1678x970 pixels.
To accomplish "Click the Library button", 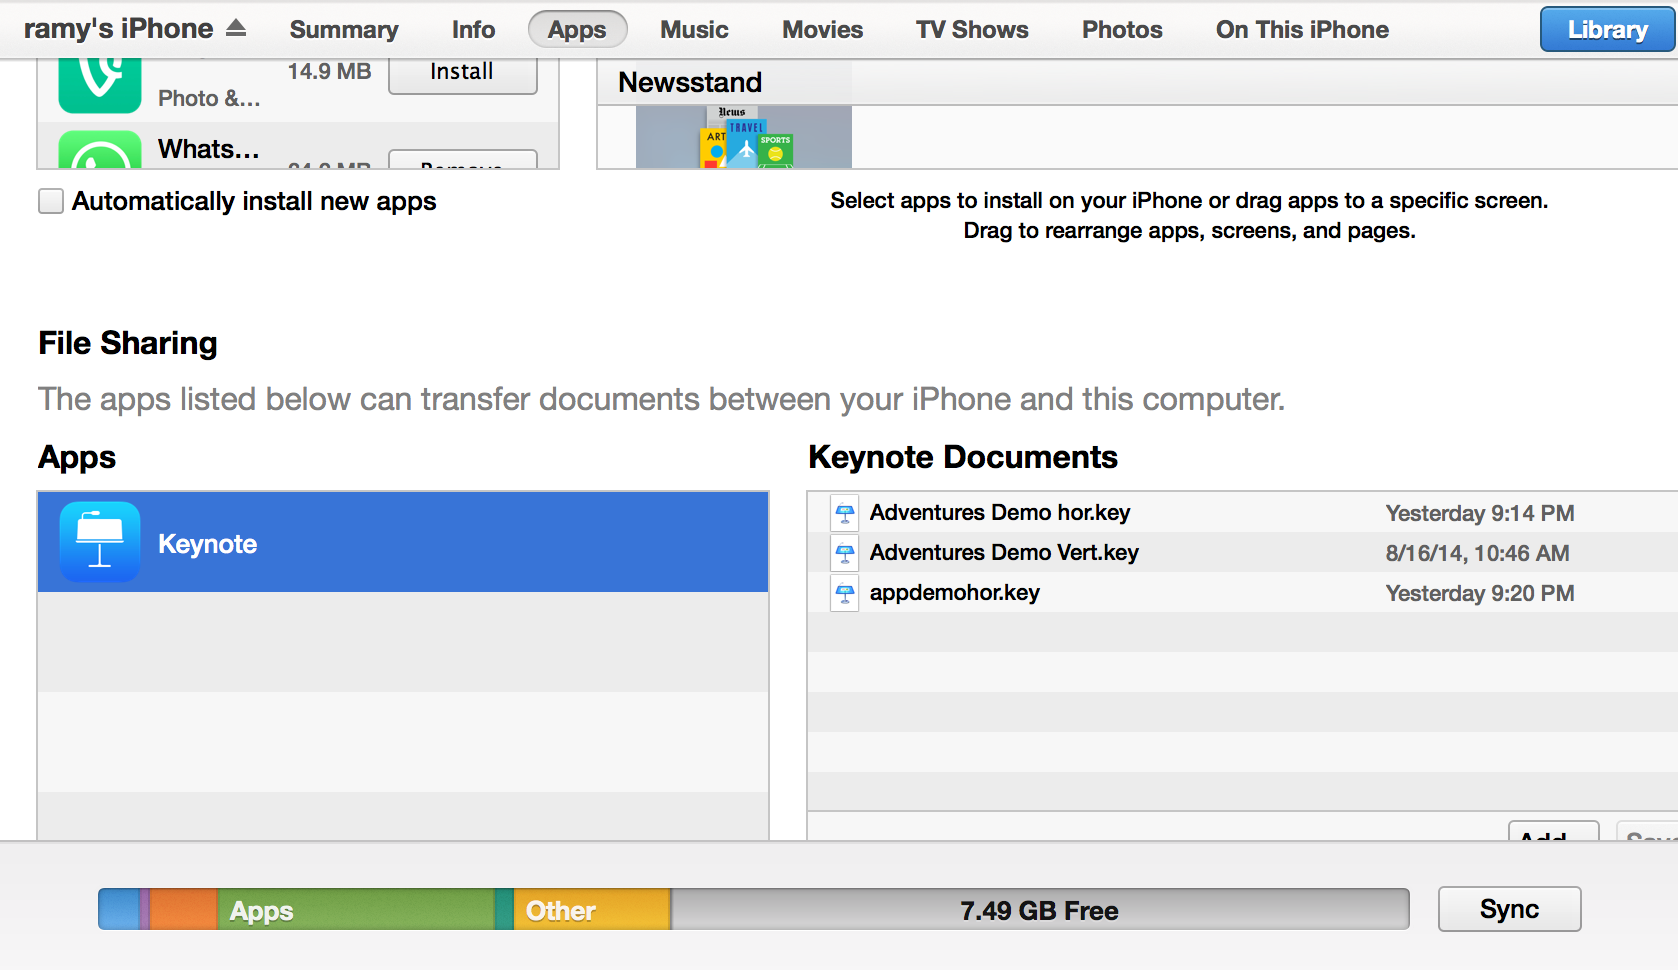I will (1607, 30).
